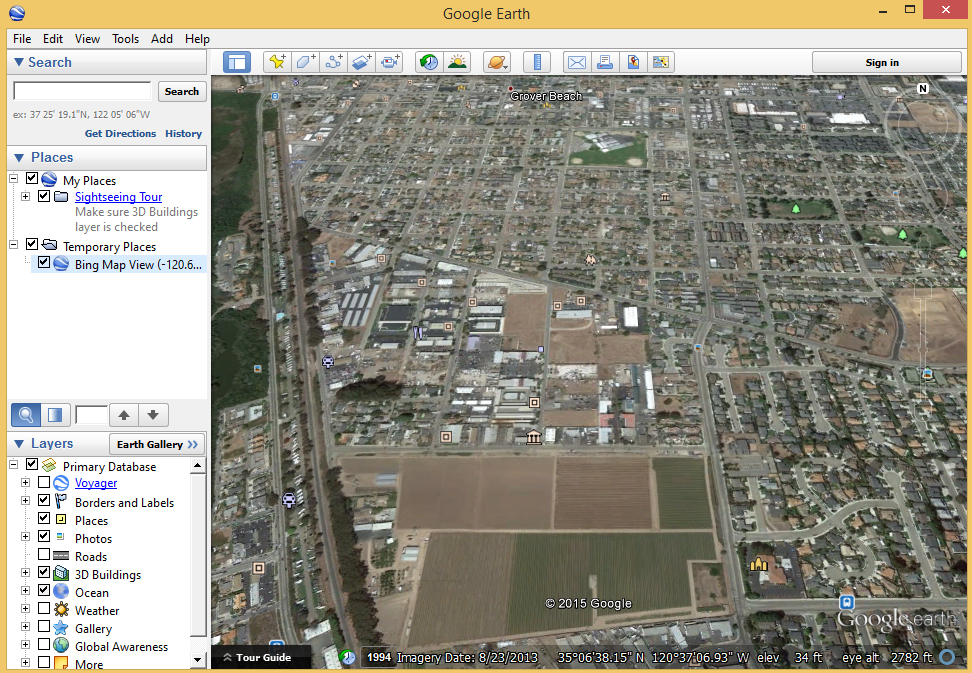
Task: Click the magnifier icon below the Places panel
Action: [26, 415]
